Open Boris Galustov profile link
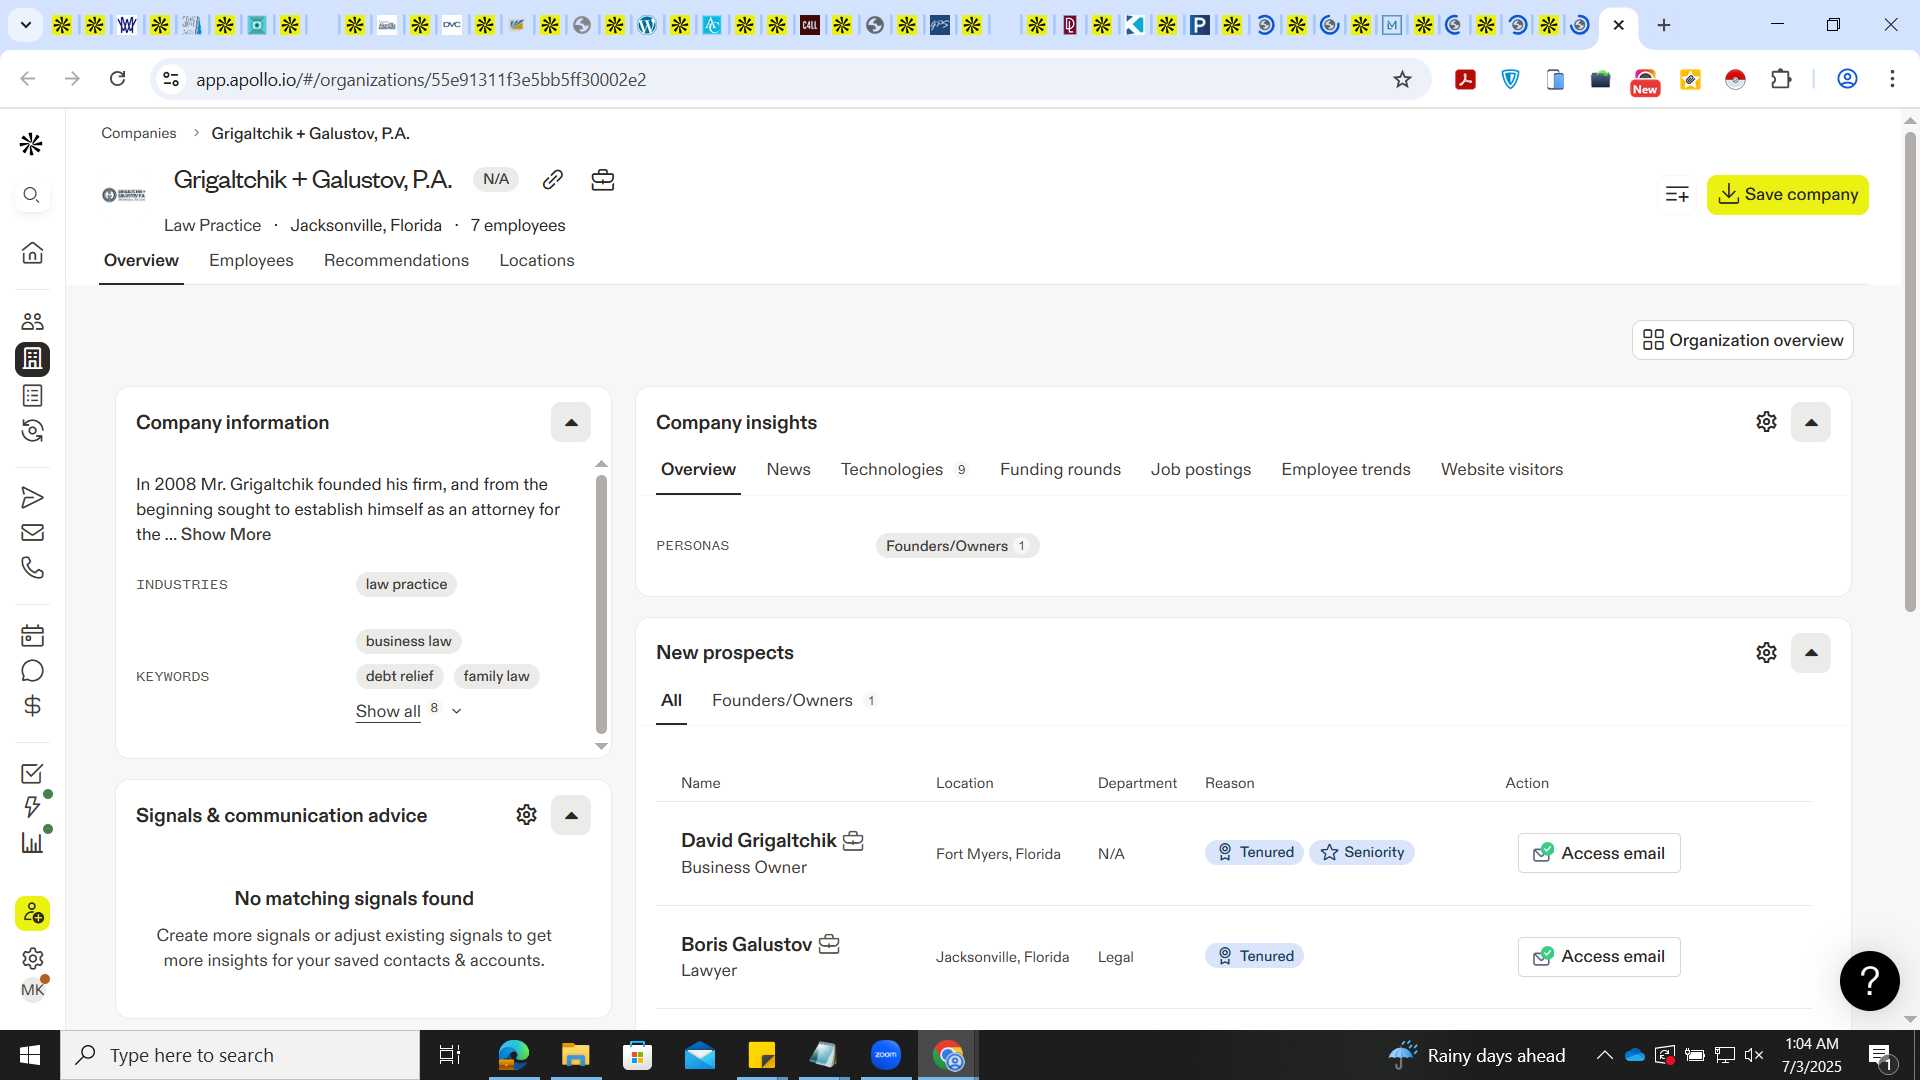The image size is (1920, 1080). click(746, 944)
